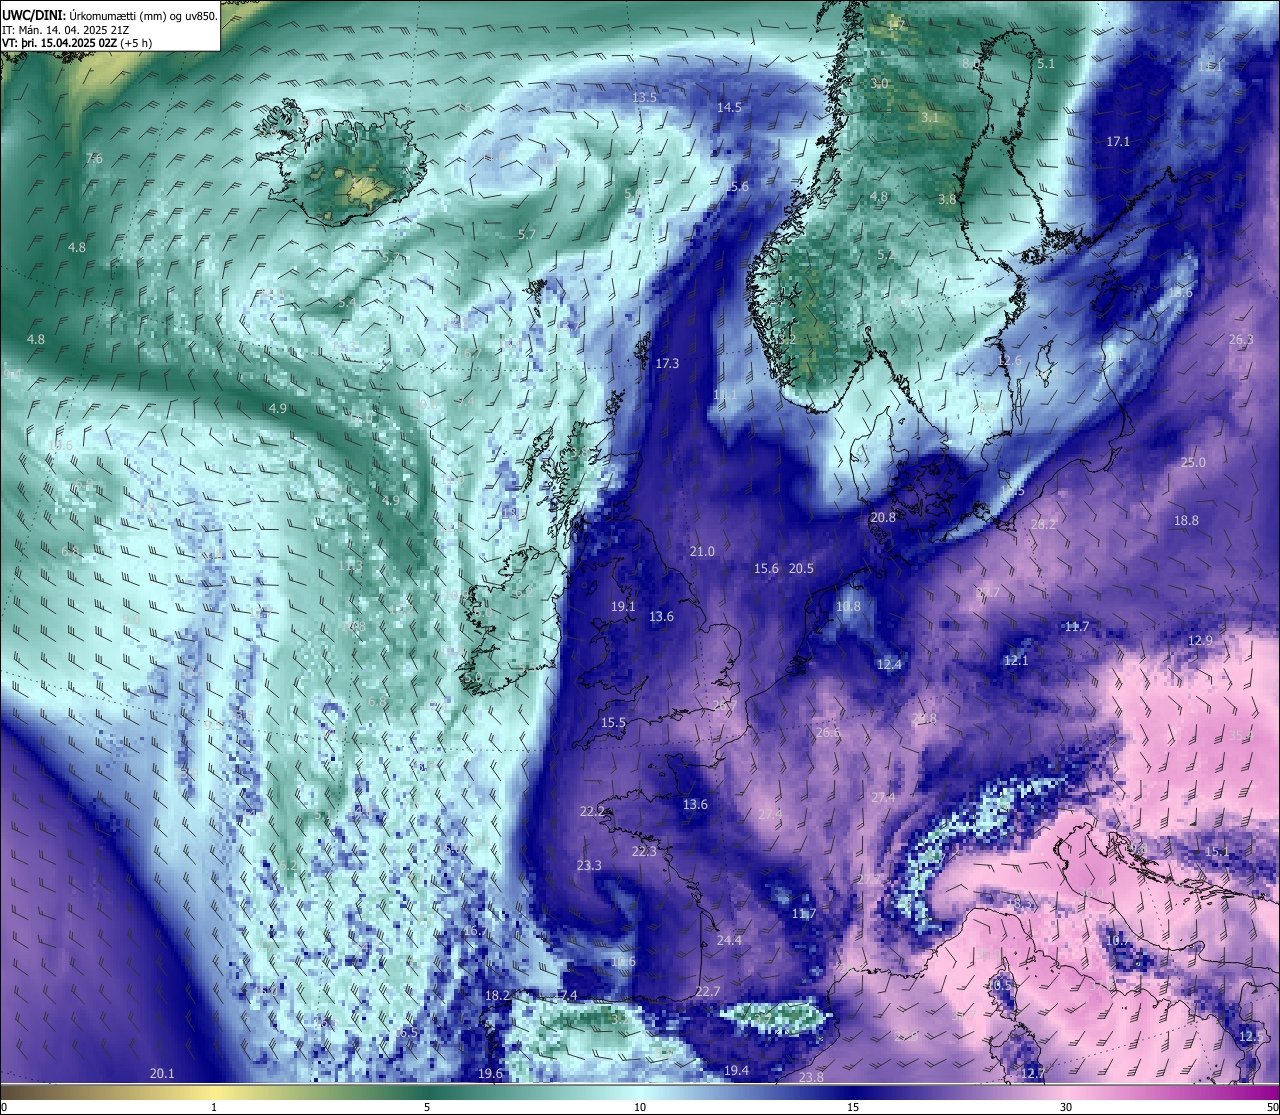Click the 21.0 value on the map
This screenshot has height=1115, width=1280.
702,551
